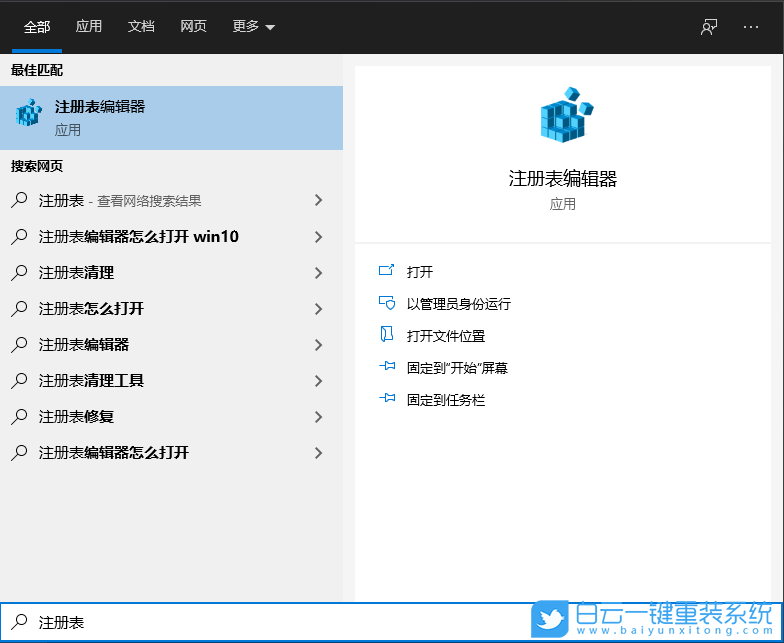Click the Registry Editor icon in best match
Viewport: 784px width, 643px height.
(x=28, y=112)
